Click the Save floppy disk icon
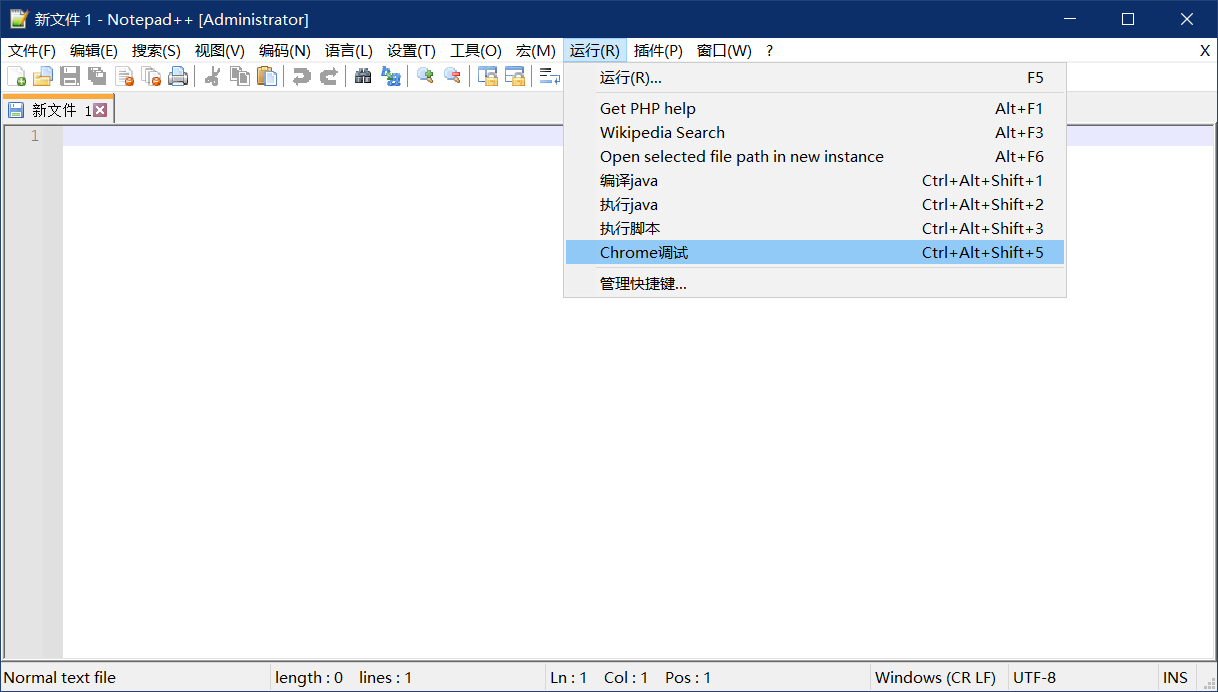This screenshot has width=1218, height=692. click(x=70, y=76)
